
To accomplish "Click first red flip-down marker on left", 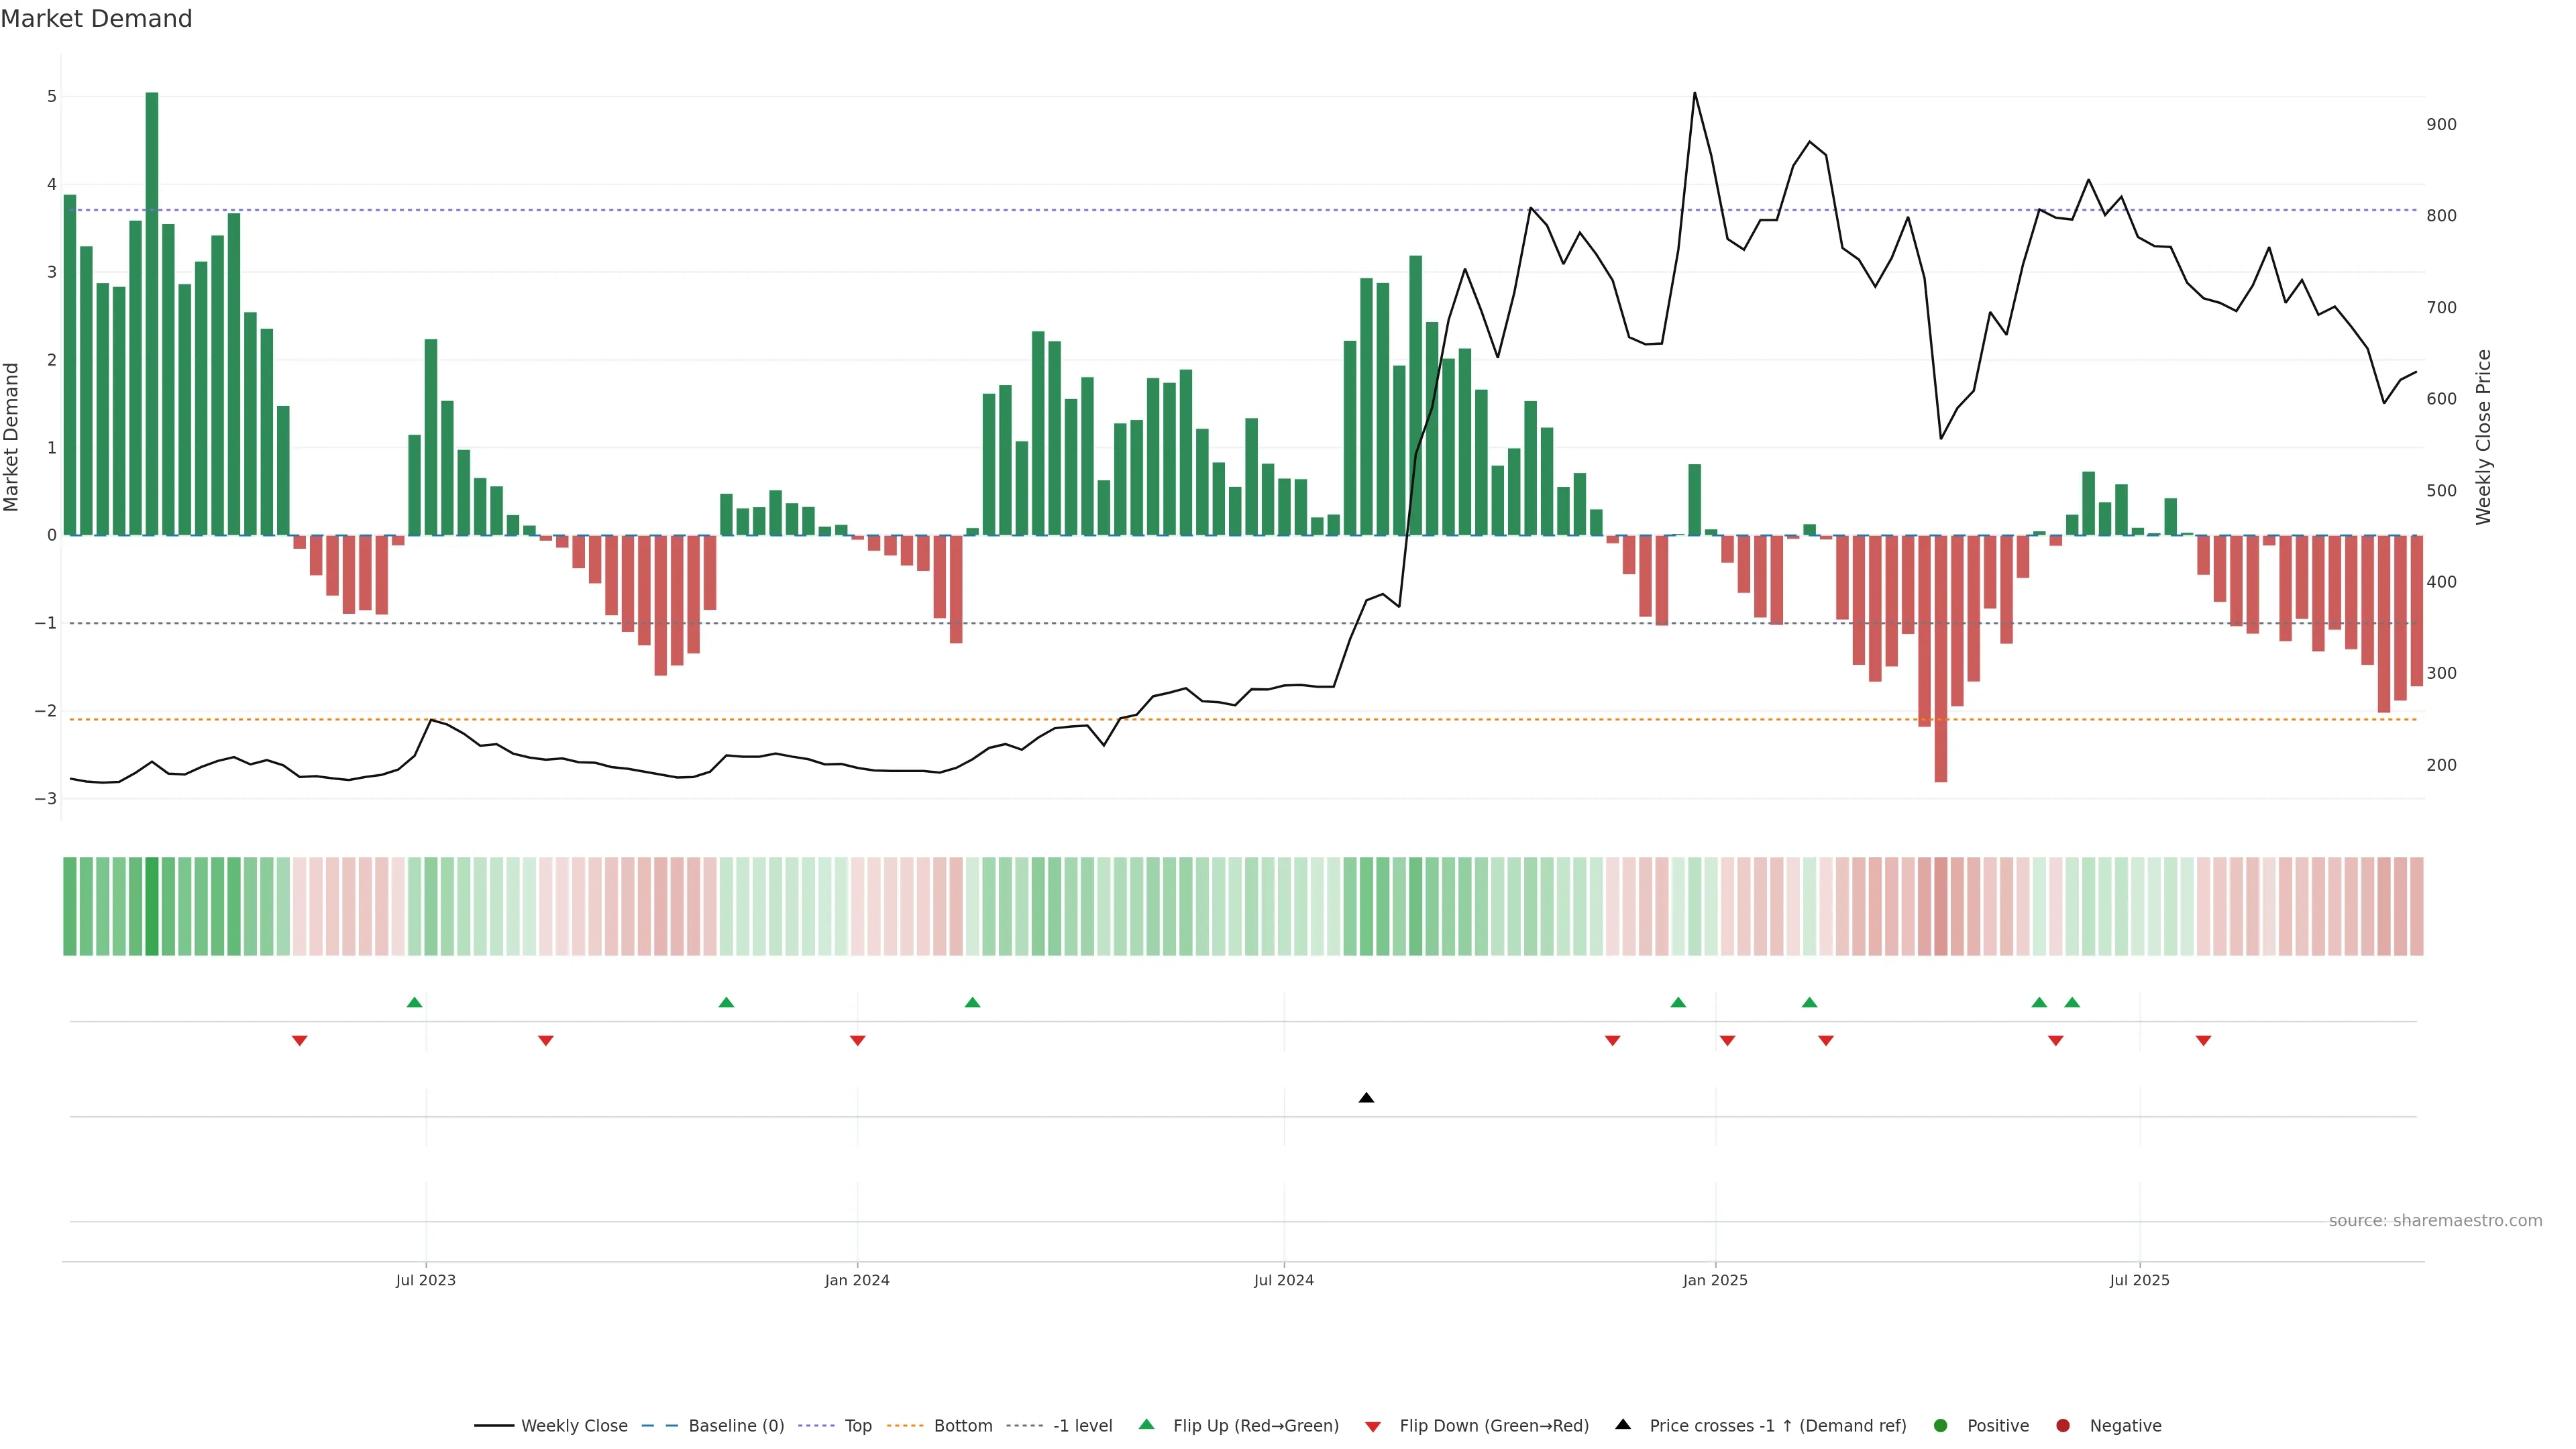I will click(299, 1041).
